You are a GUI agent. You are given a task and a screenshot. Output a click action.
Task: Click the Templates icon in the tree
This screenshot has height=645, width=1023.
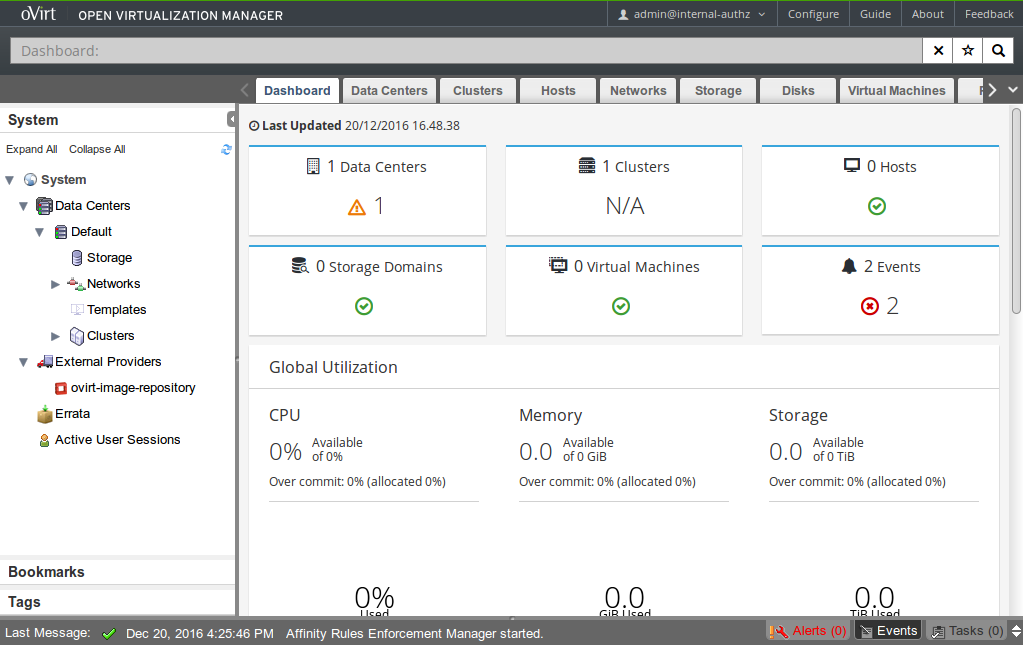(x=77, y=310)
